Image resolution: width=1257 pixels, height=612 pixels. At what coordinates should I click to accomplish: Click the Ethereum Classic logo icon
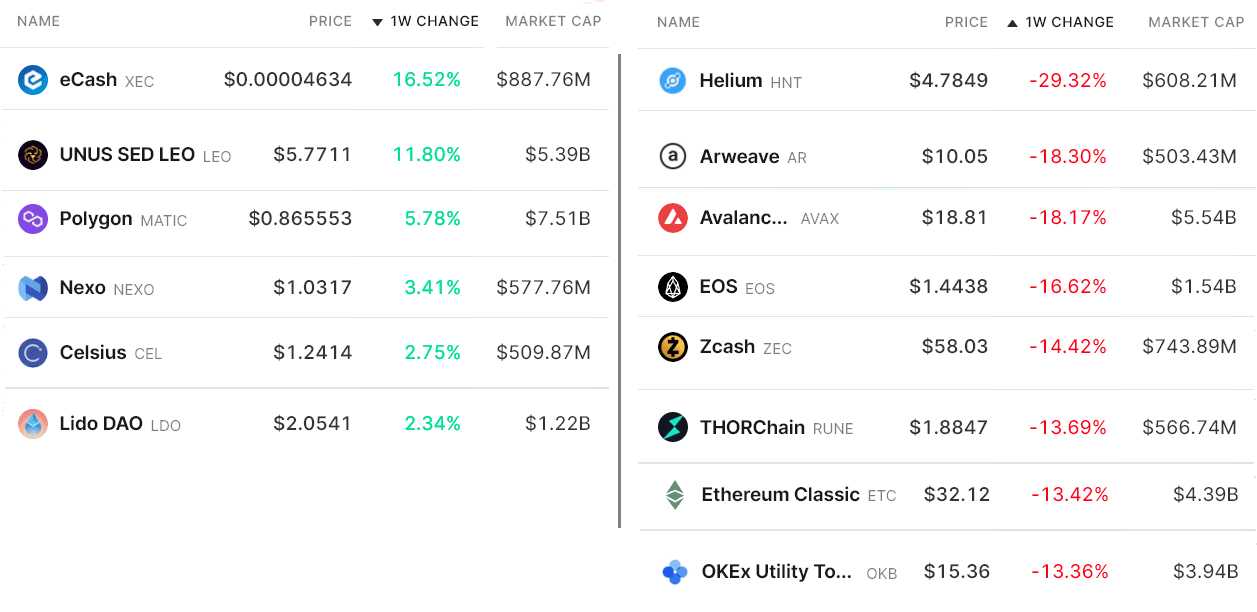676,495
